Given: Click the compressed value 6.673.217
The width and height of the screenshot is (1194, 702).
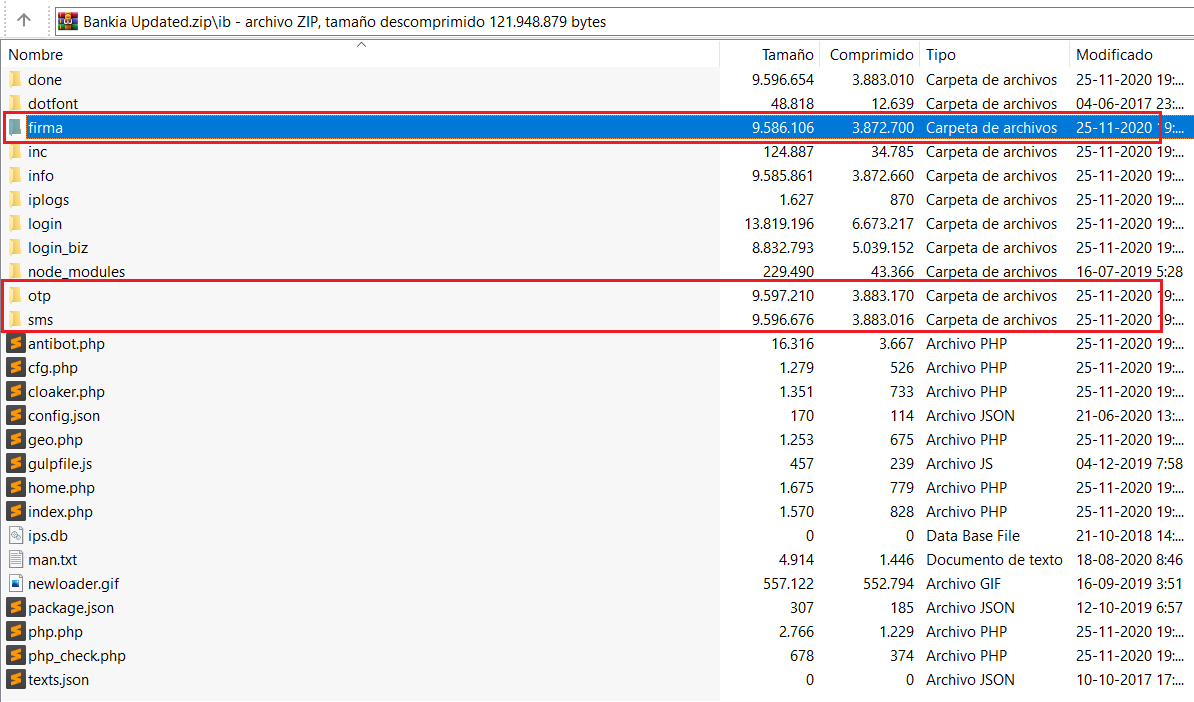Looking at the screenshot, I should [x=883, y=224].
